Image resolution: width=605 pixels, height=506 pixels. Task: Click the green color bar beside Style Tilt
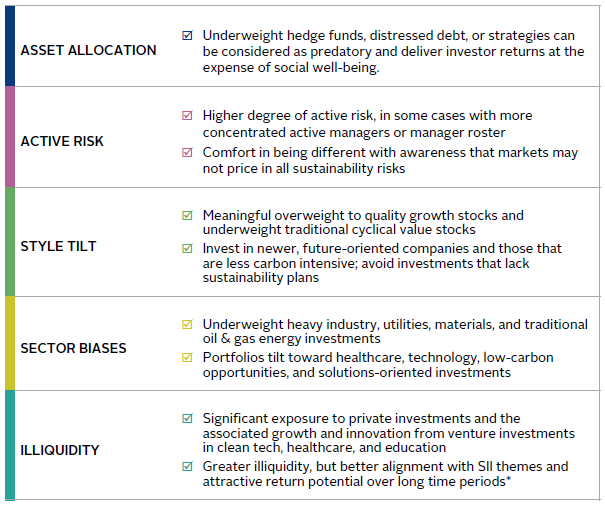(10, 242)
